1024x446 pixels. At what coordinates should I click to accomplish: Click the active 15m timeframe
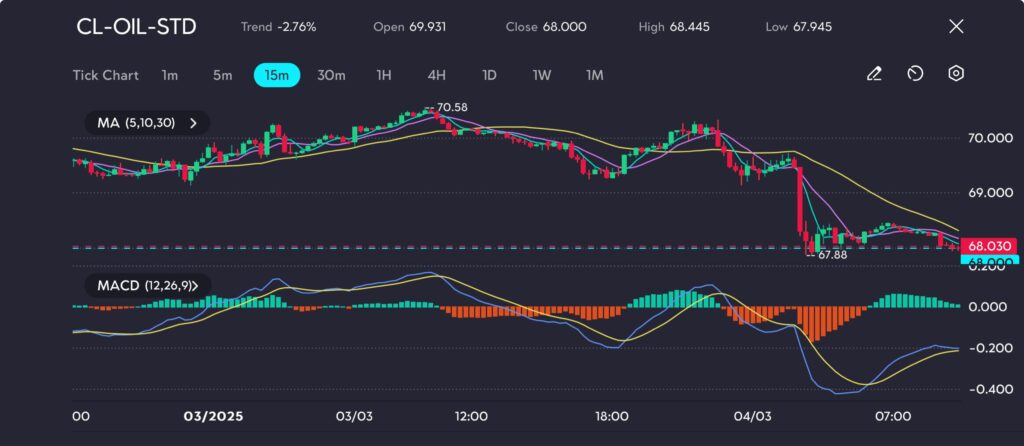pos(274,75)
